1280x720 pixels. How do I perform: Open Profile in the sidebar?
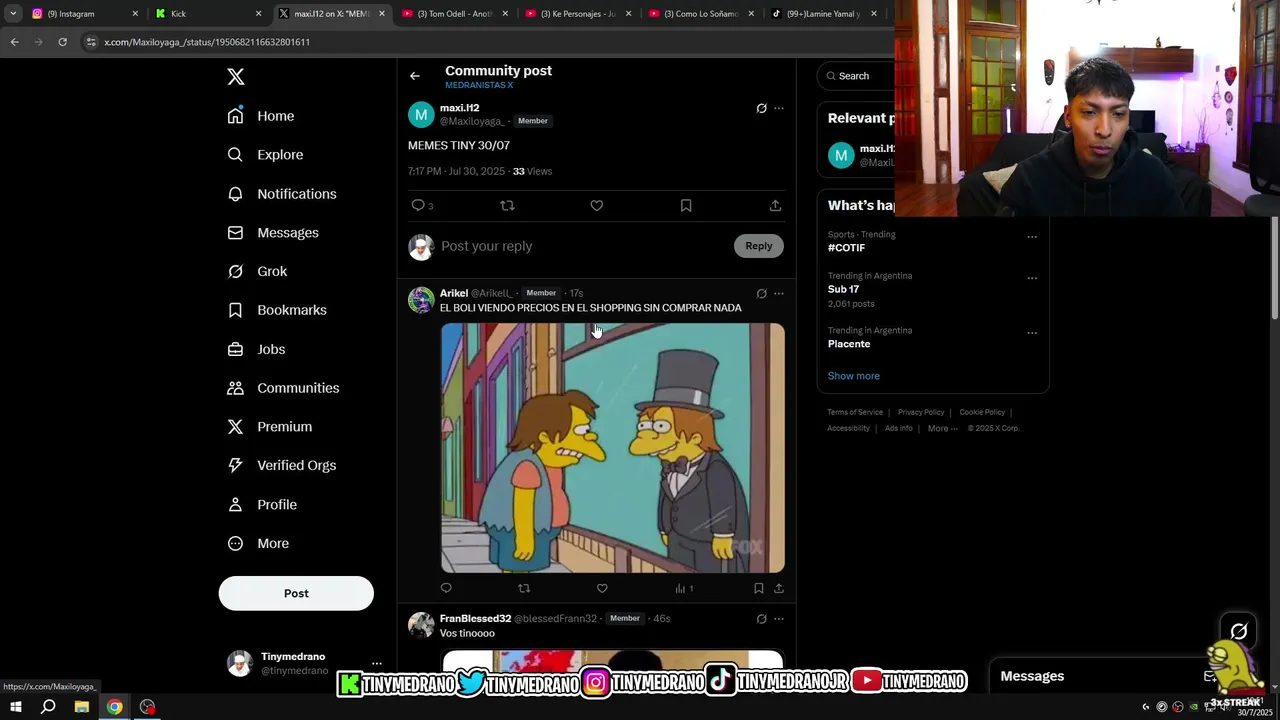coord(262,505)
